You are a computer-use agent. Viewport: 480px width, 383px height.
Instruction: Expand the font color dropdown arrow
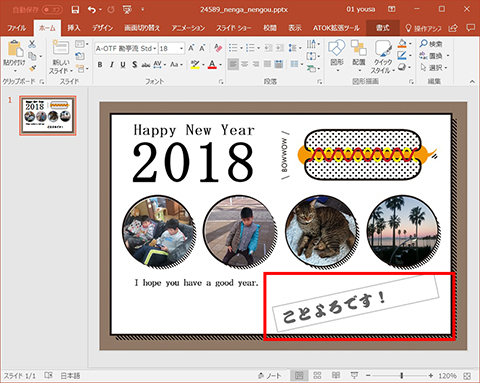click(221, 65)
